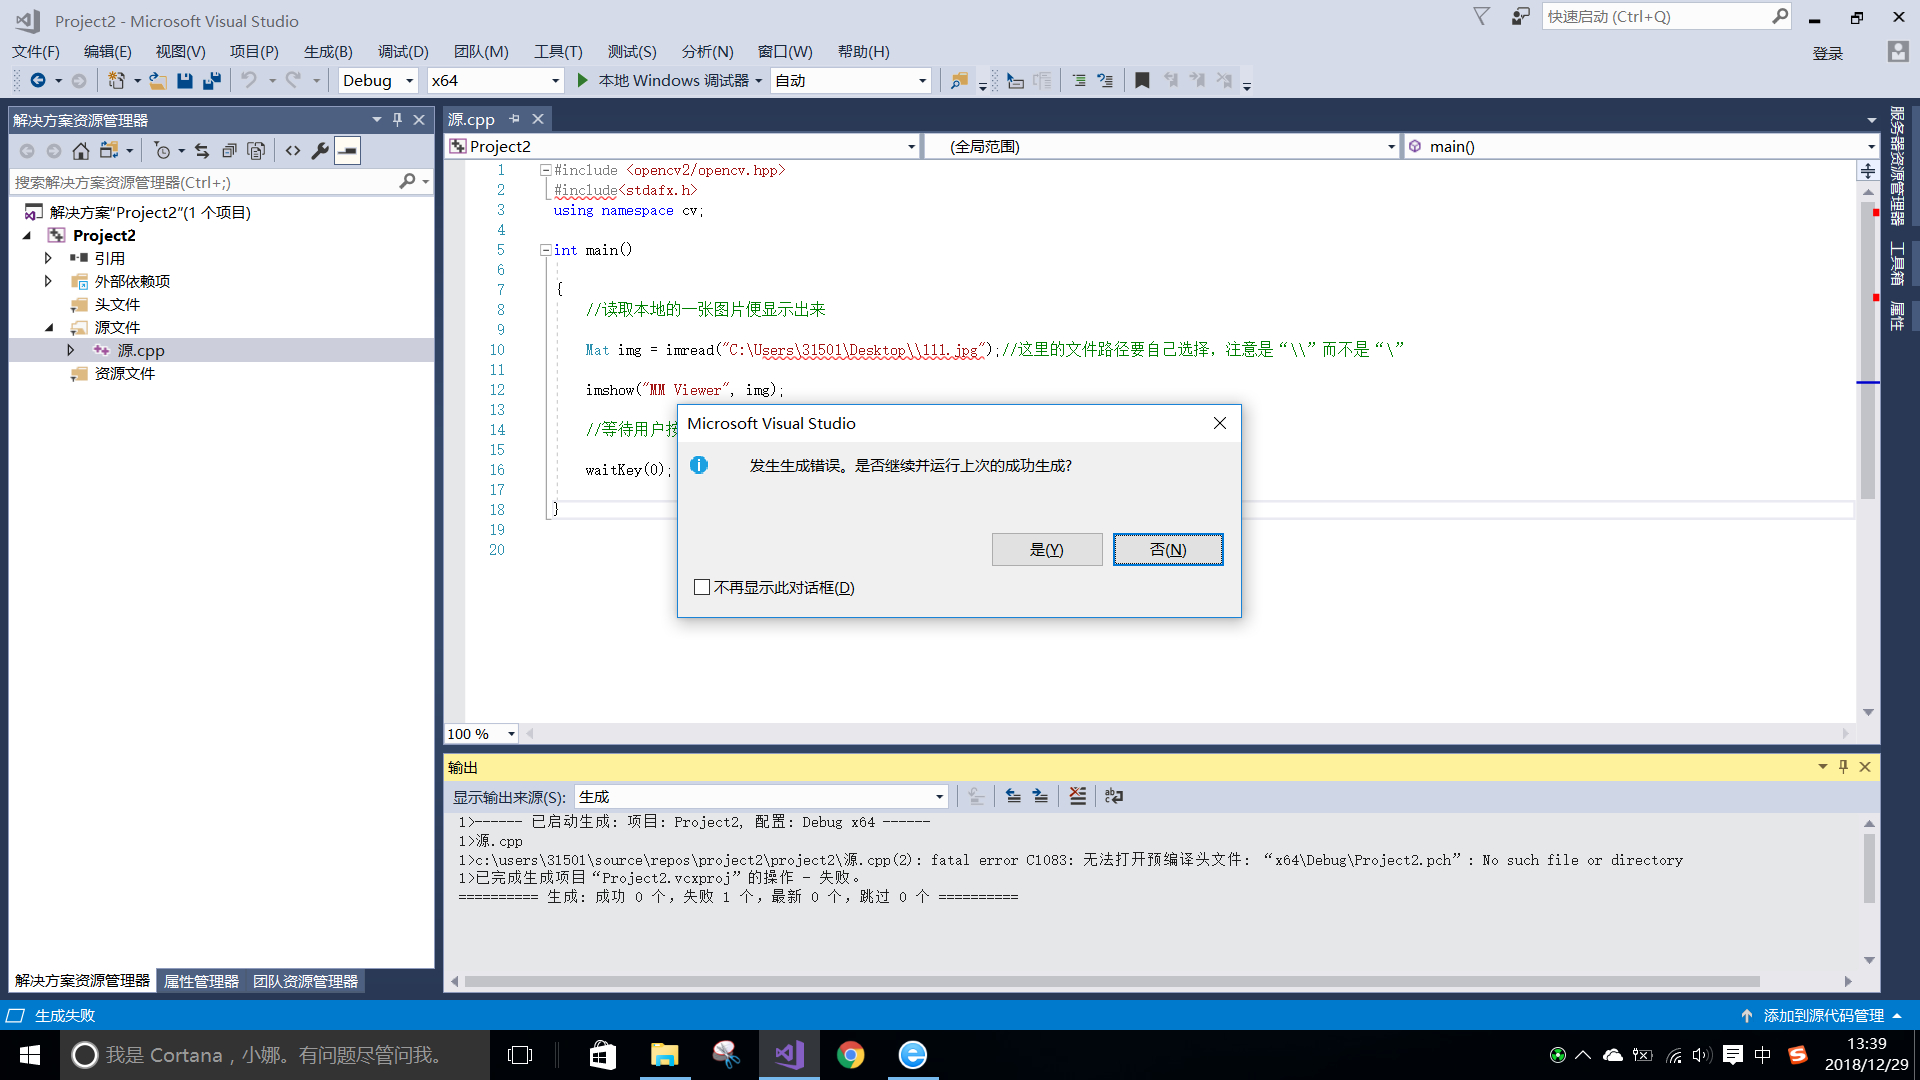Click the uncomment lines icon
Image resolution: width=1920 pixels, height=1080 pixels.
pos(1105,80)
